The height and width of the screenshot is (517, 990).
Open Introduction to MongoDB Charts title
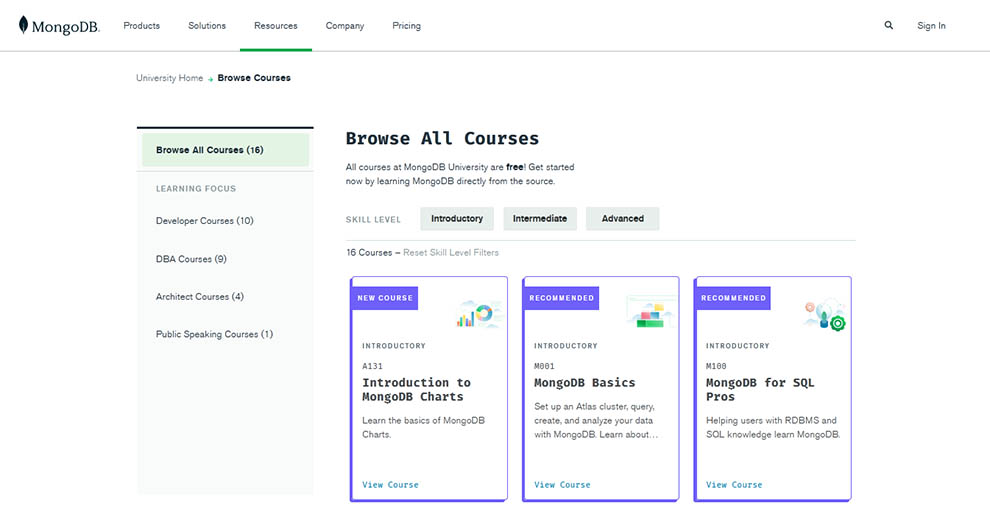point(417,389)
